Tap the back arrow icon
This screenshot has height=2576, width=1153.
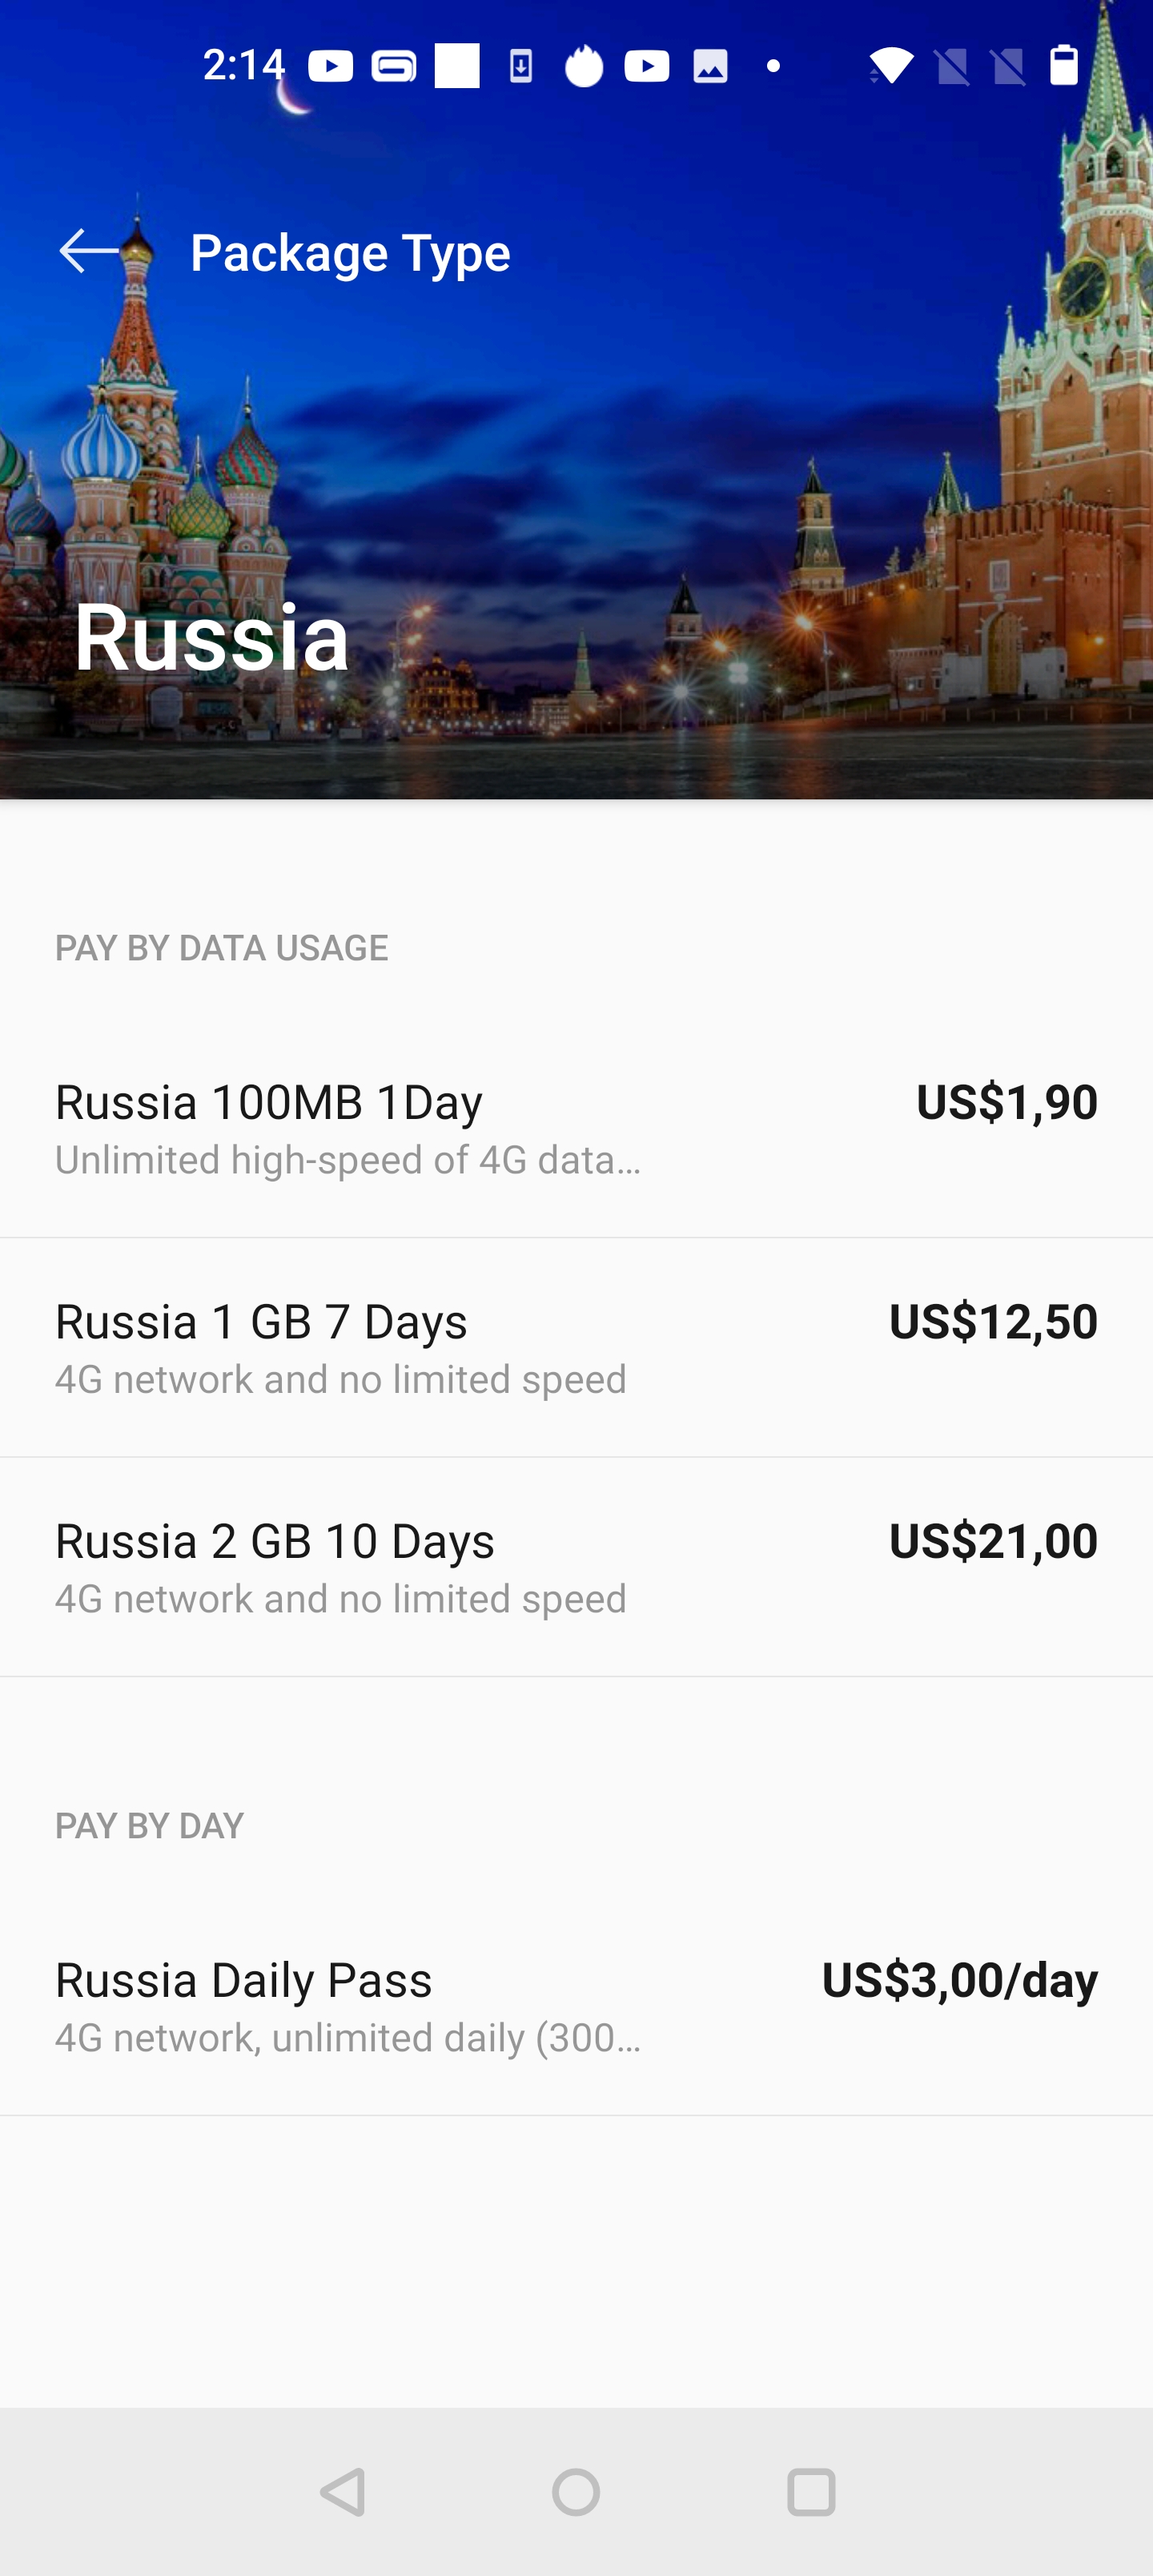90,251
